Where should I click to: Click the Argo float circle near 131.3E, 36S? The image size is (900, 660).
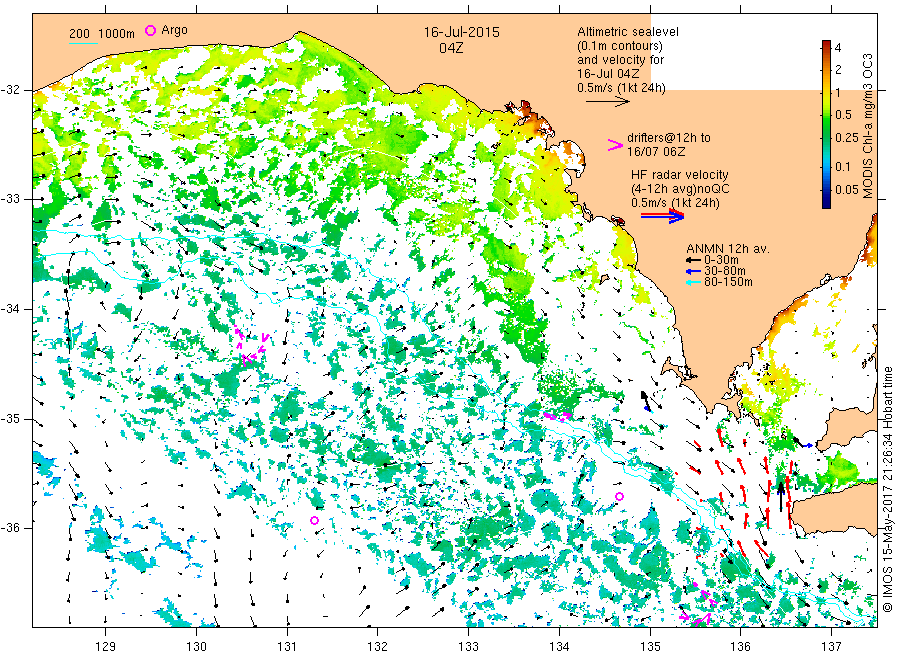[x=315, y=521]
